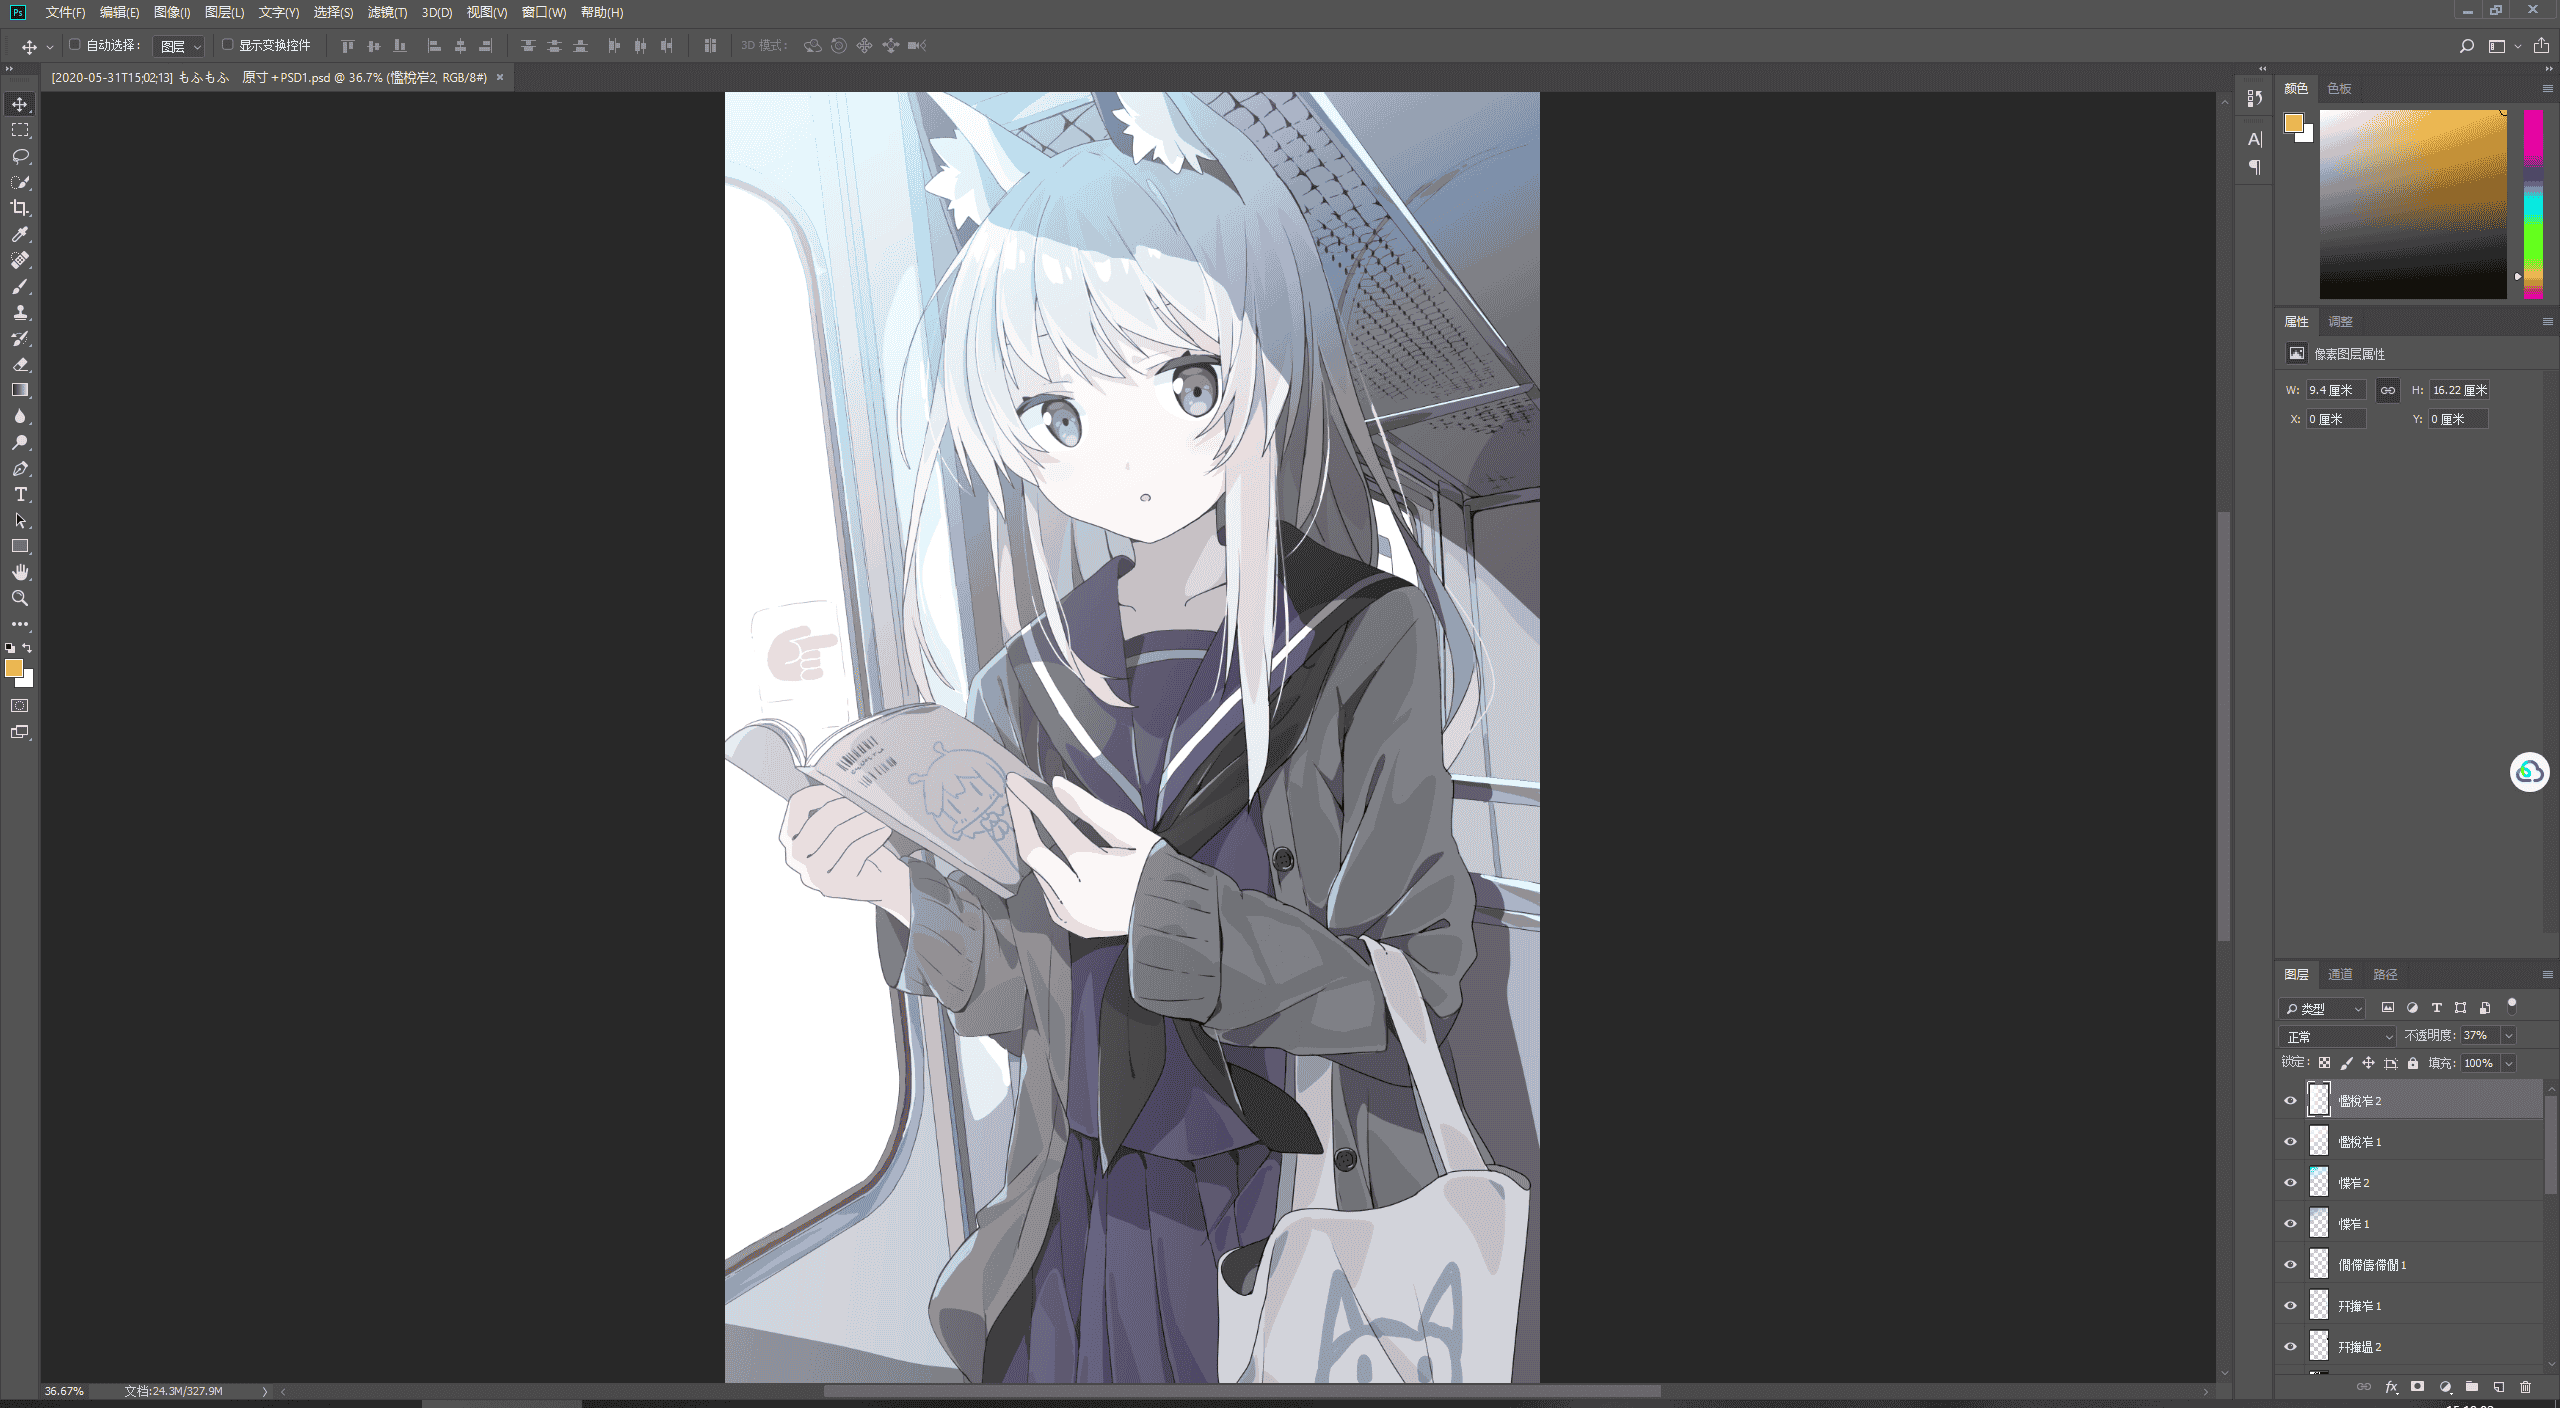Open the 图层 auto-select dropdown
This screenshot has height=1408, width=2560.
coord(180,46)
